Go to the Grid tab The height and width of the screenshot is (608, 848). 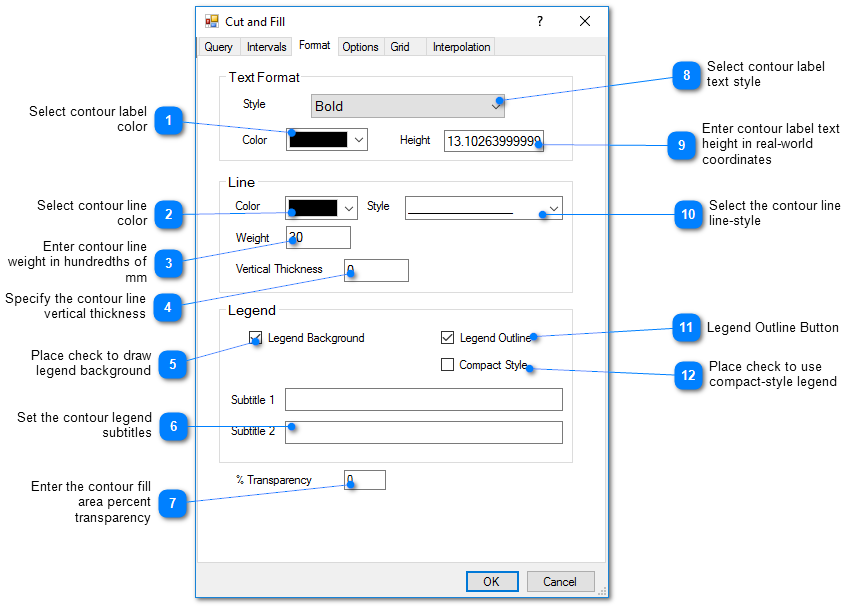point(400,47)
